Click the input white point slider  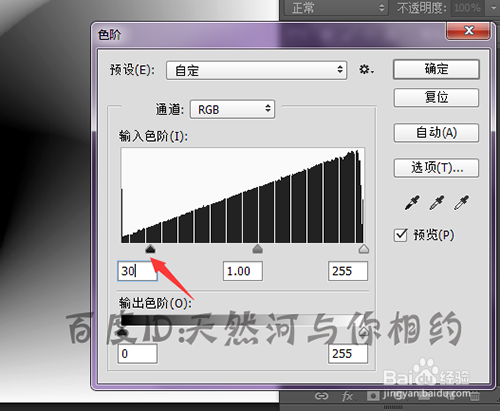coord(363,249)
